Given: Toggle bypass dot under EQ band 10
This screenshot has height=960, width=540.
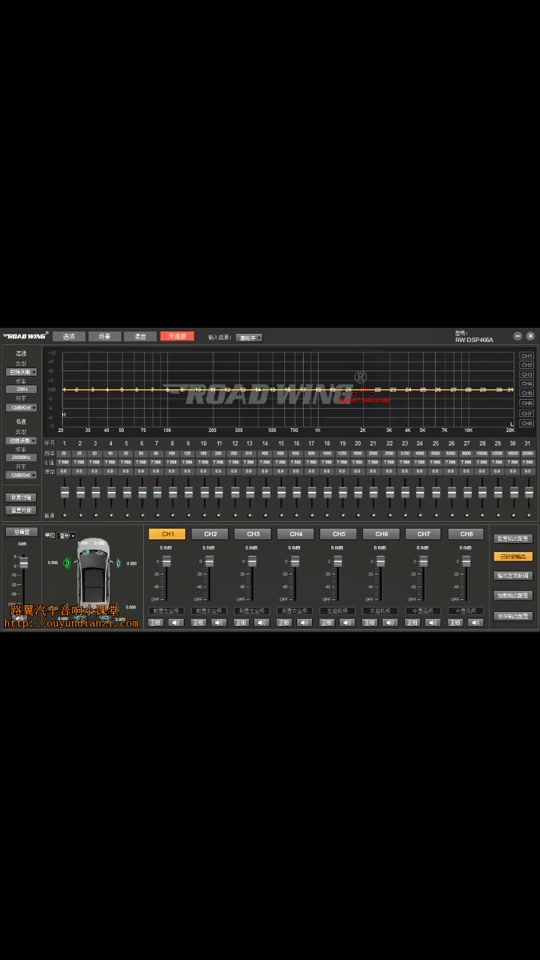Looking at the screenshot, I should pos(204,516).
